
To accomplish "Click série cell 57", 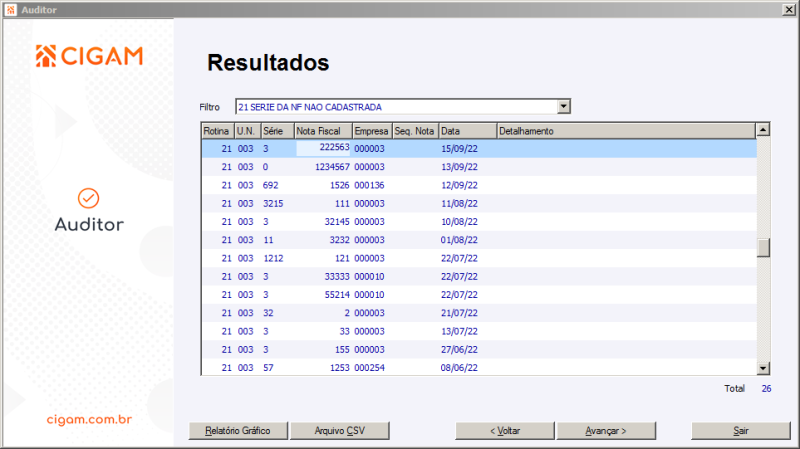I will click(268, 368).
